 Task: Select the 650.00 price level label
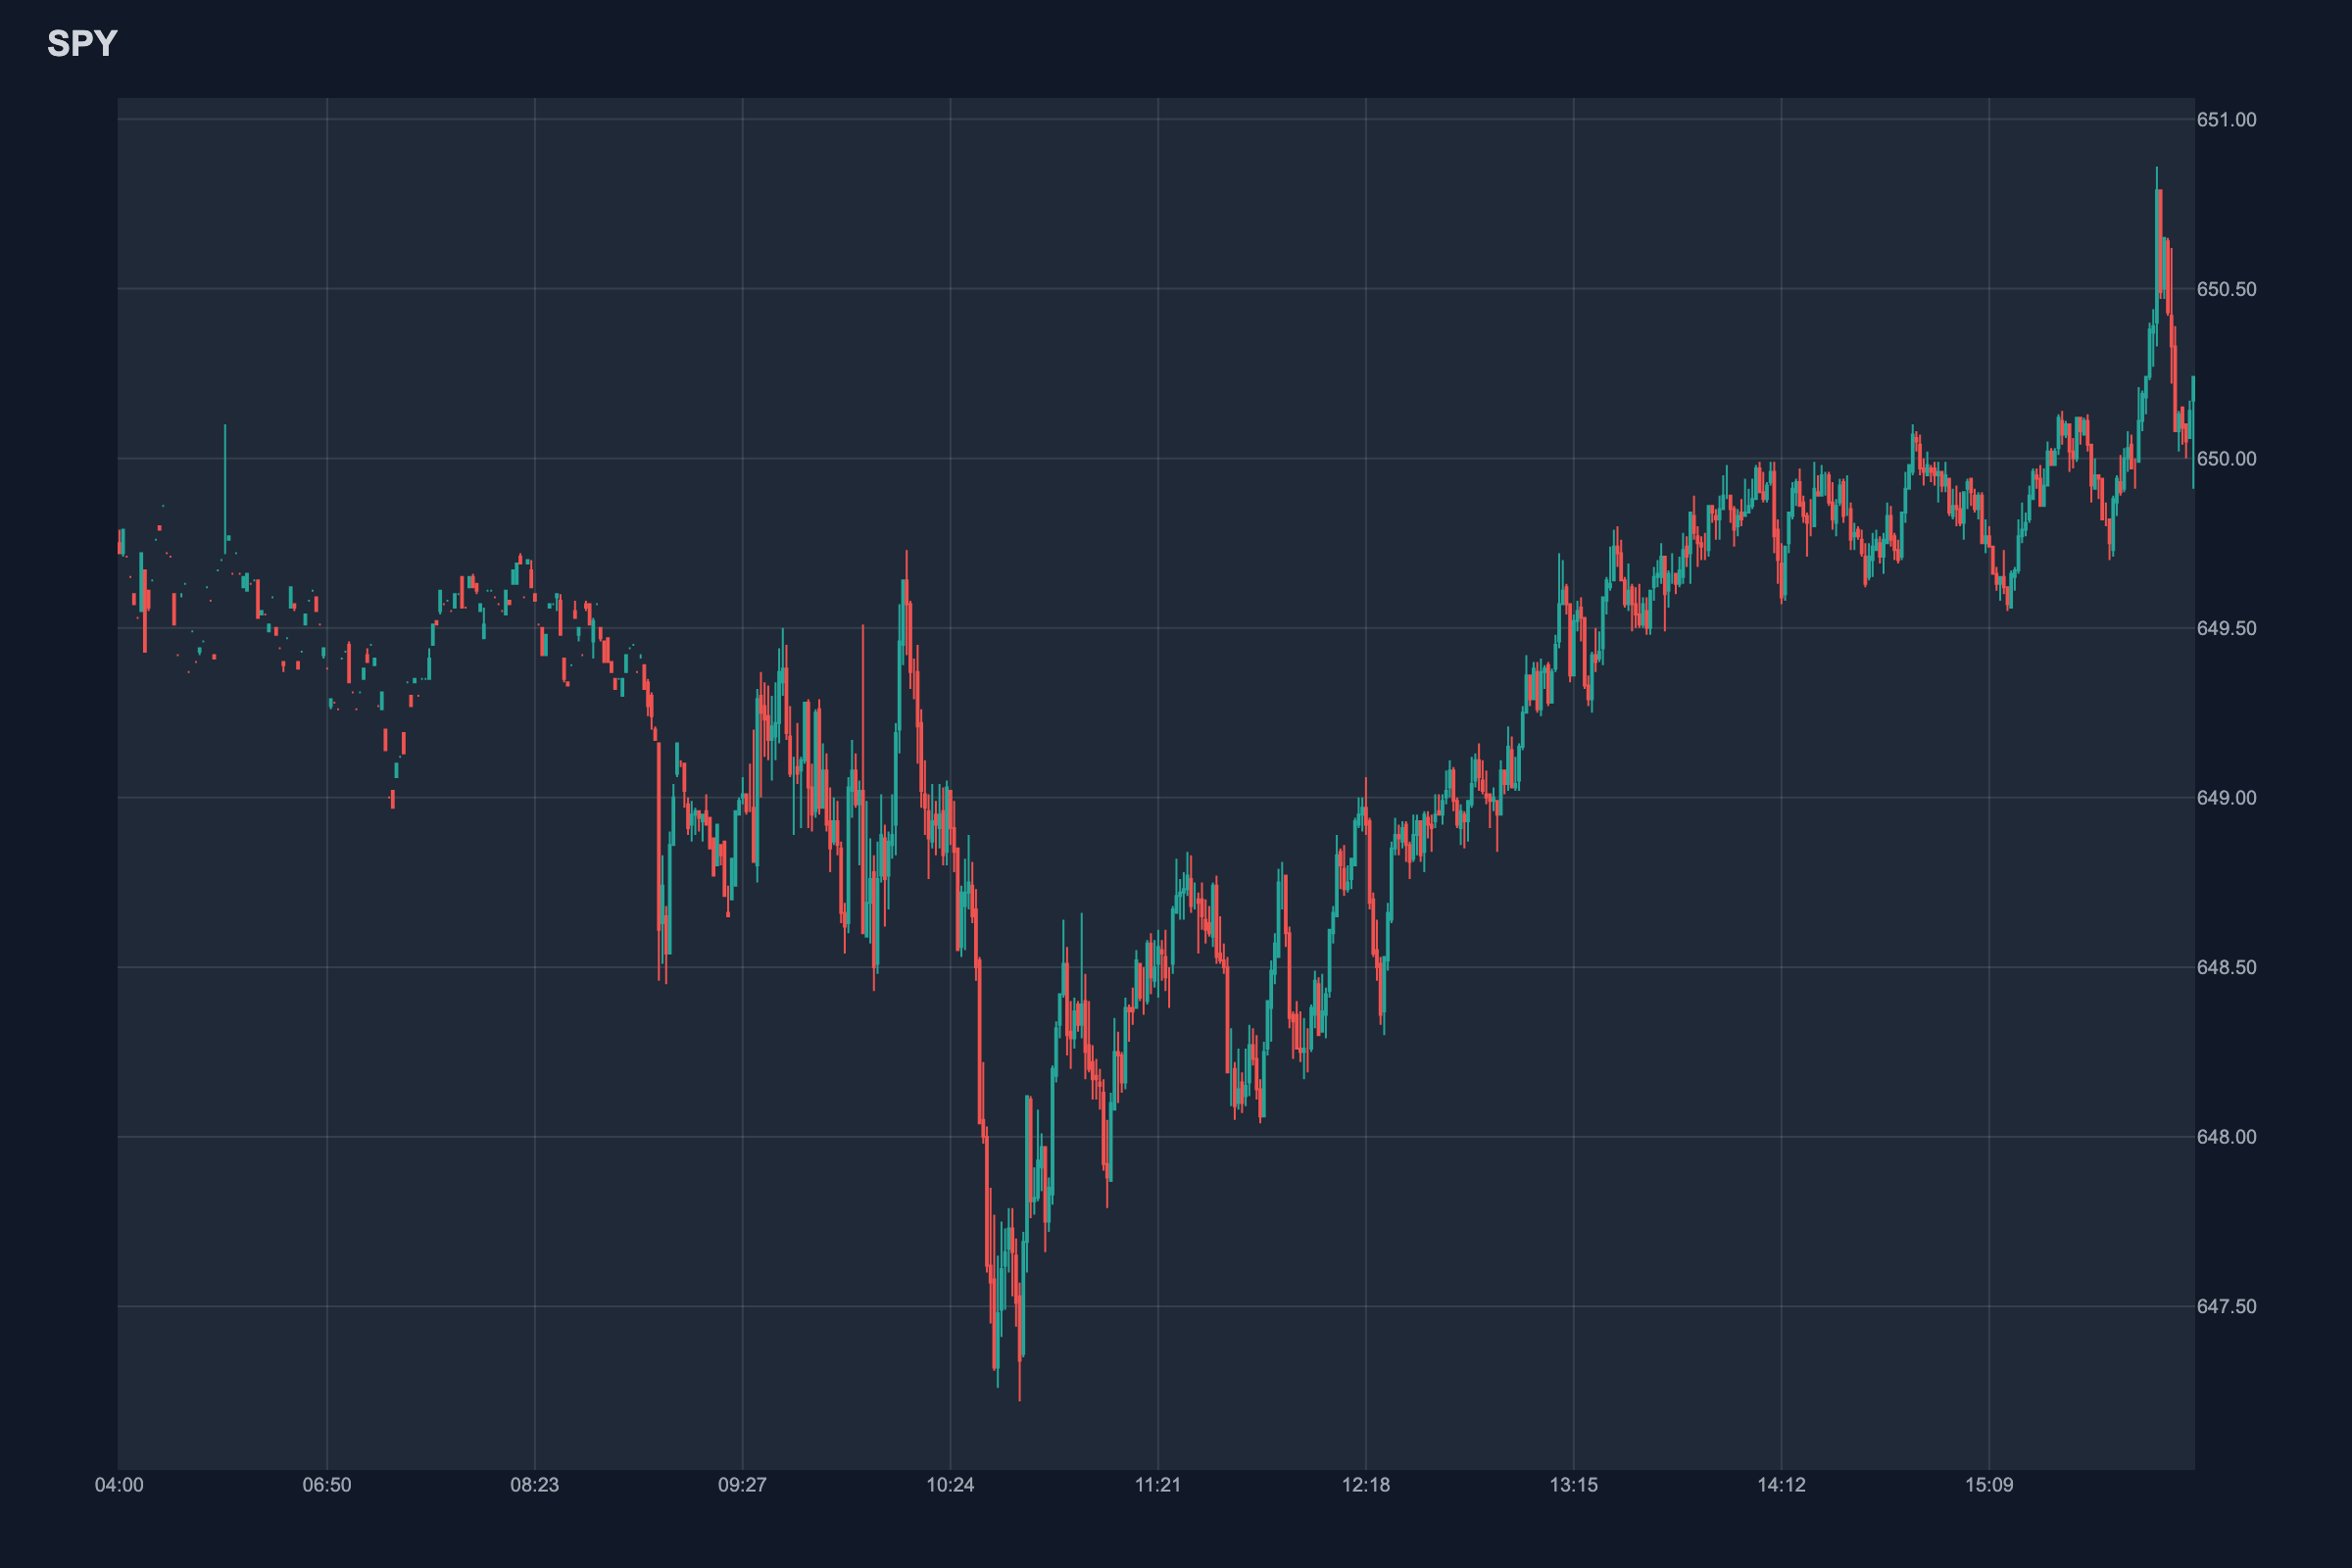(2226, 459)
